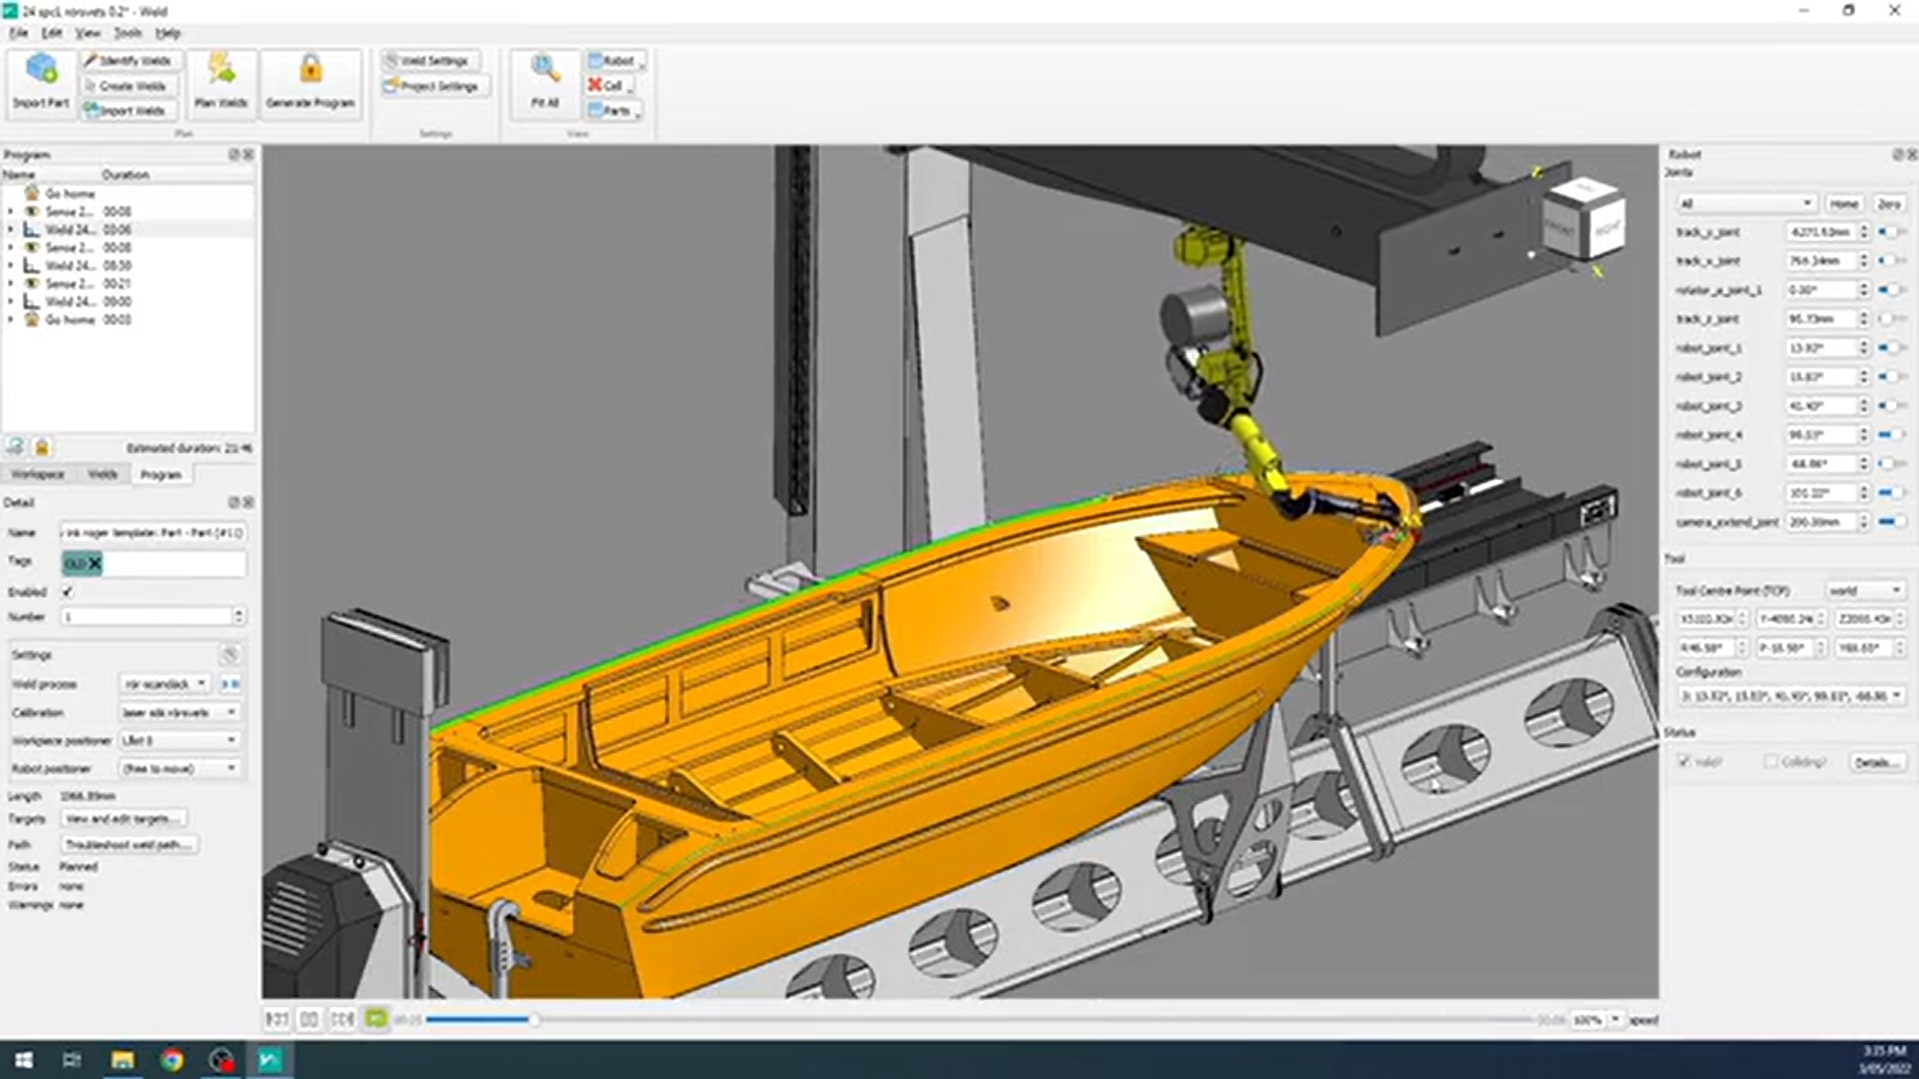This screenshot has width=1919, height=1079.
Task: Click the Import Part icon
Action: coord(41,70)
